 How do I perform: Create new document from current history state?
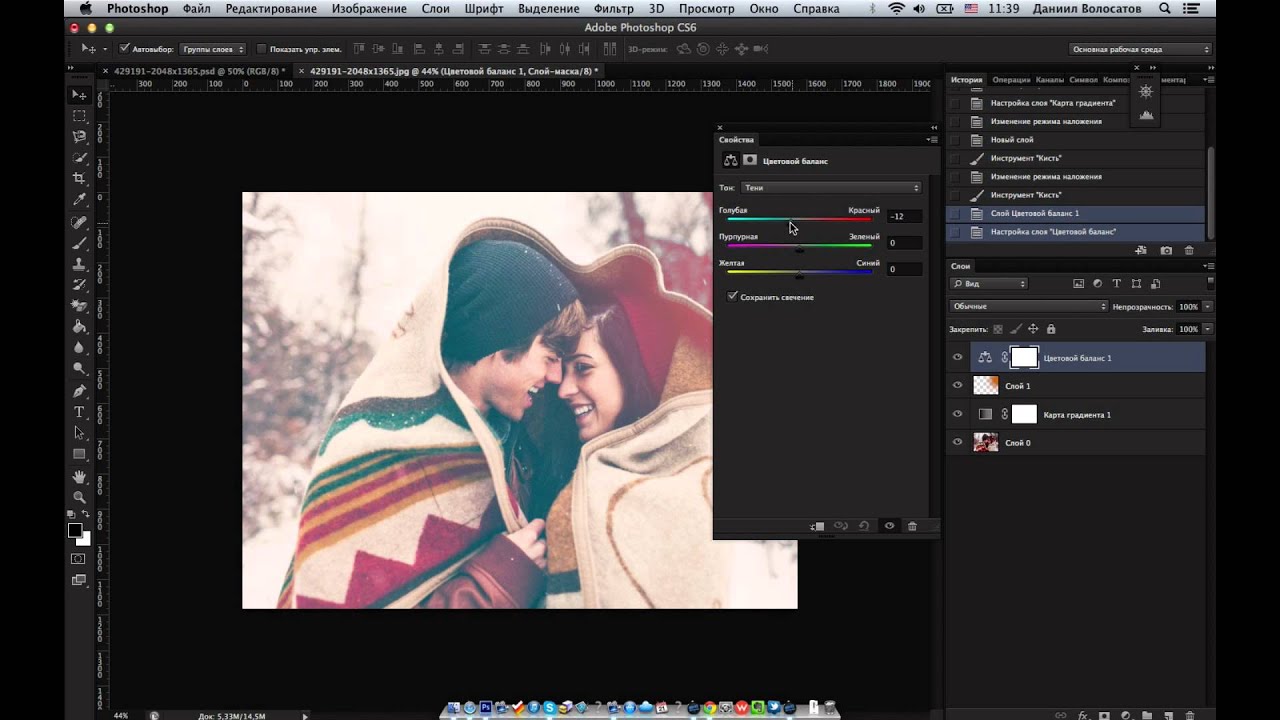coord(1141,250)
